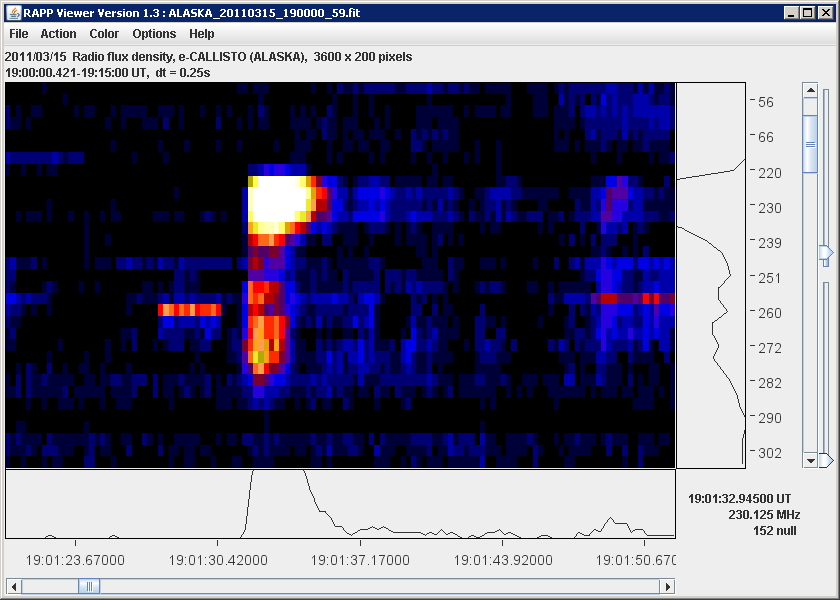
Task: Click the 260 frequency axis label
Action: click(769, 313)
